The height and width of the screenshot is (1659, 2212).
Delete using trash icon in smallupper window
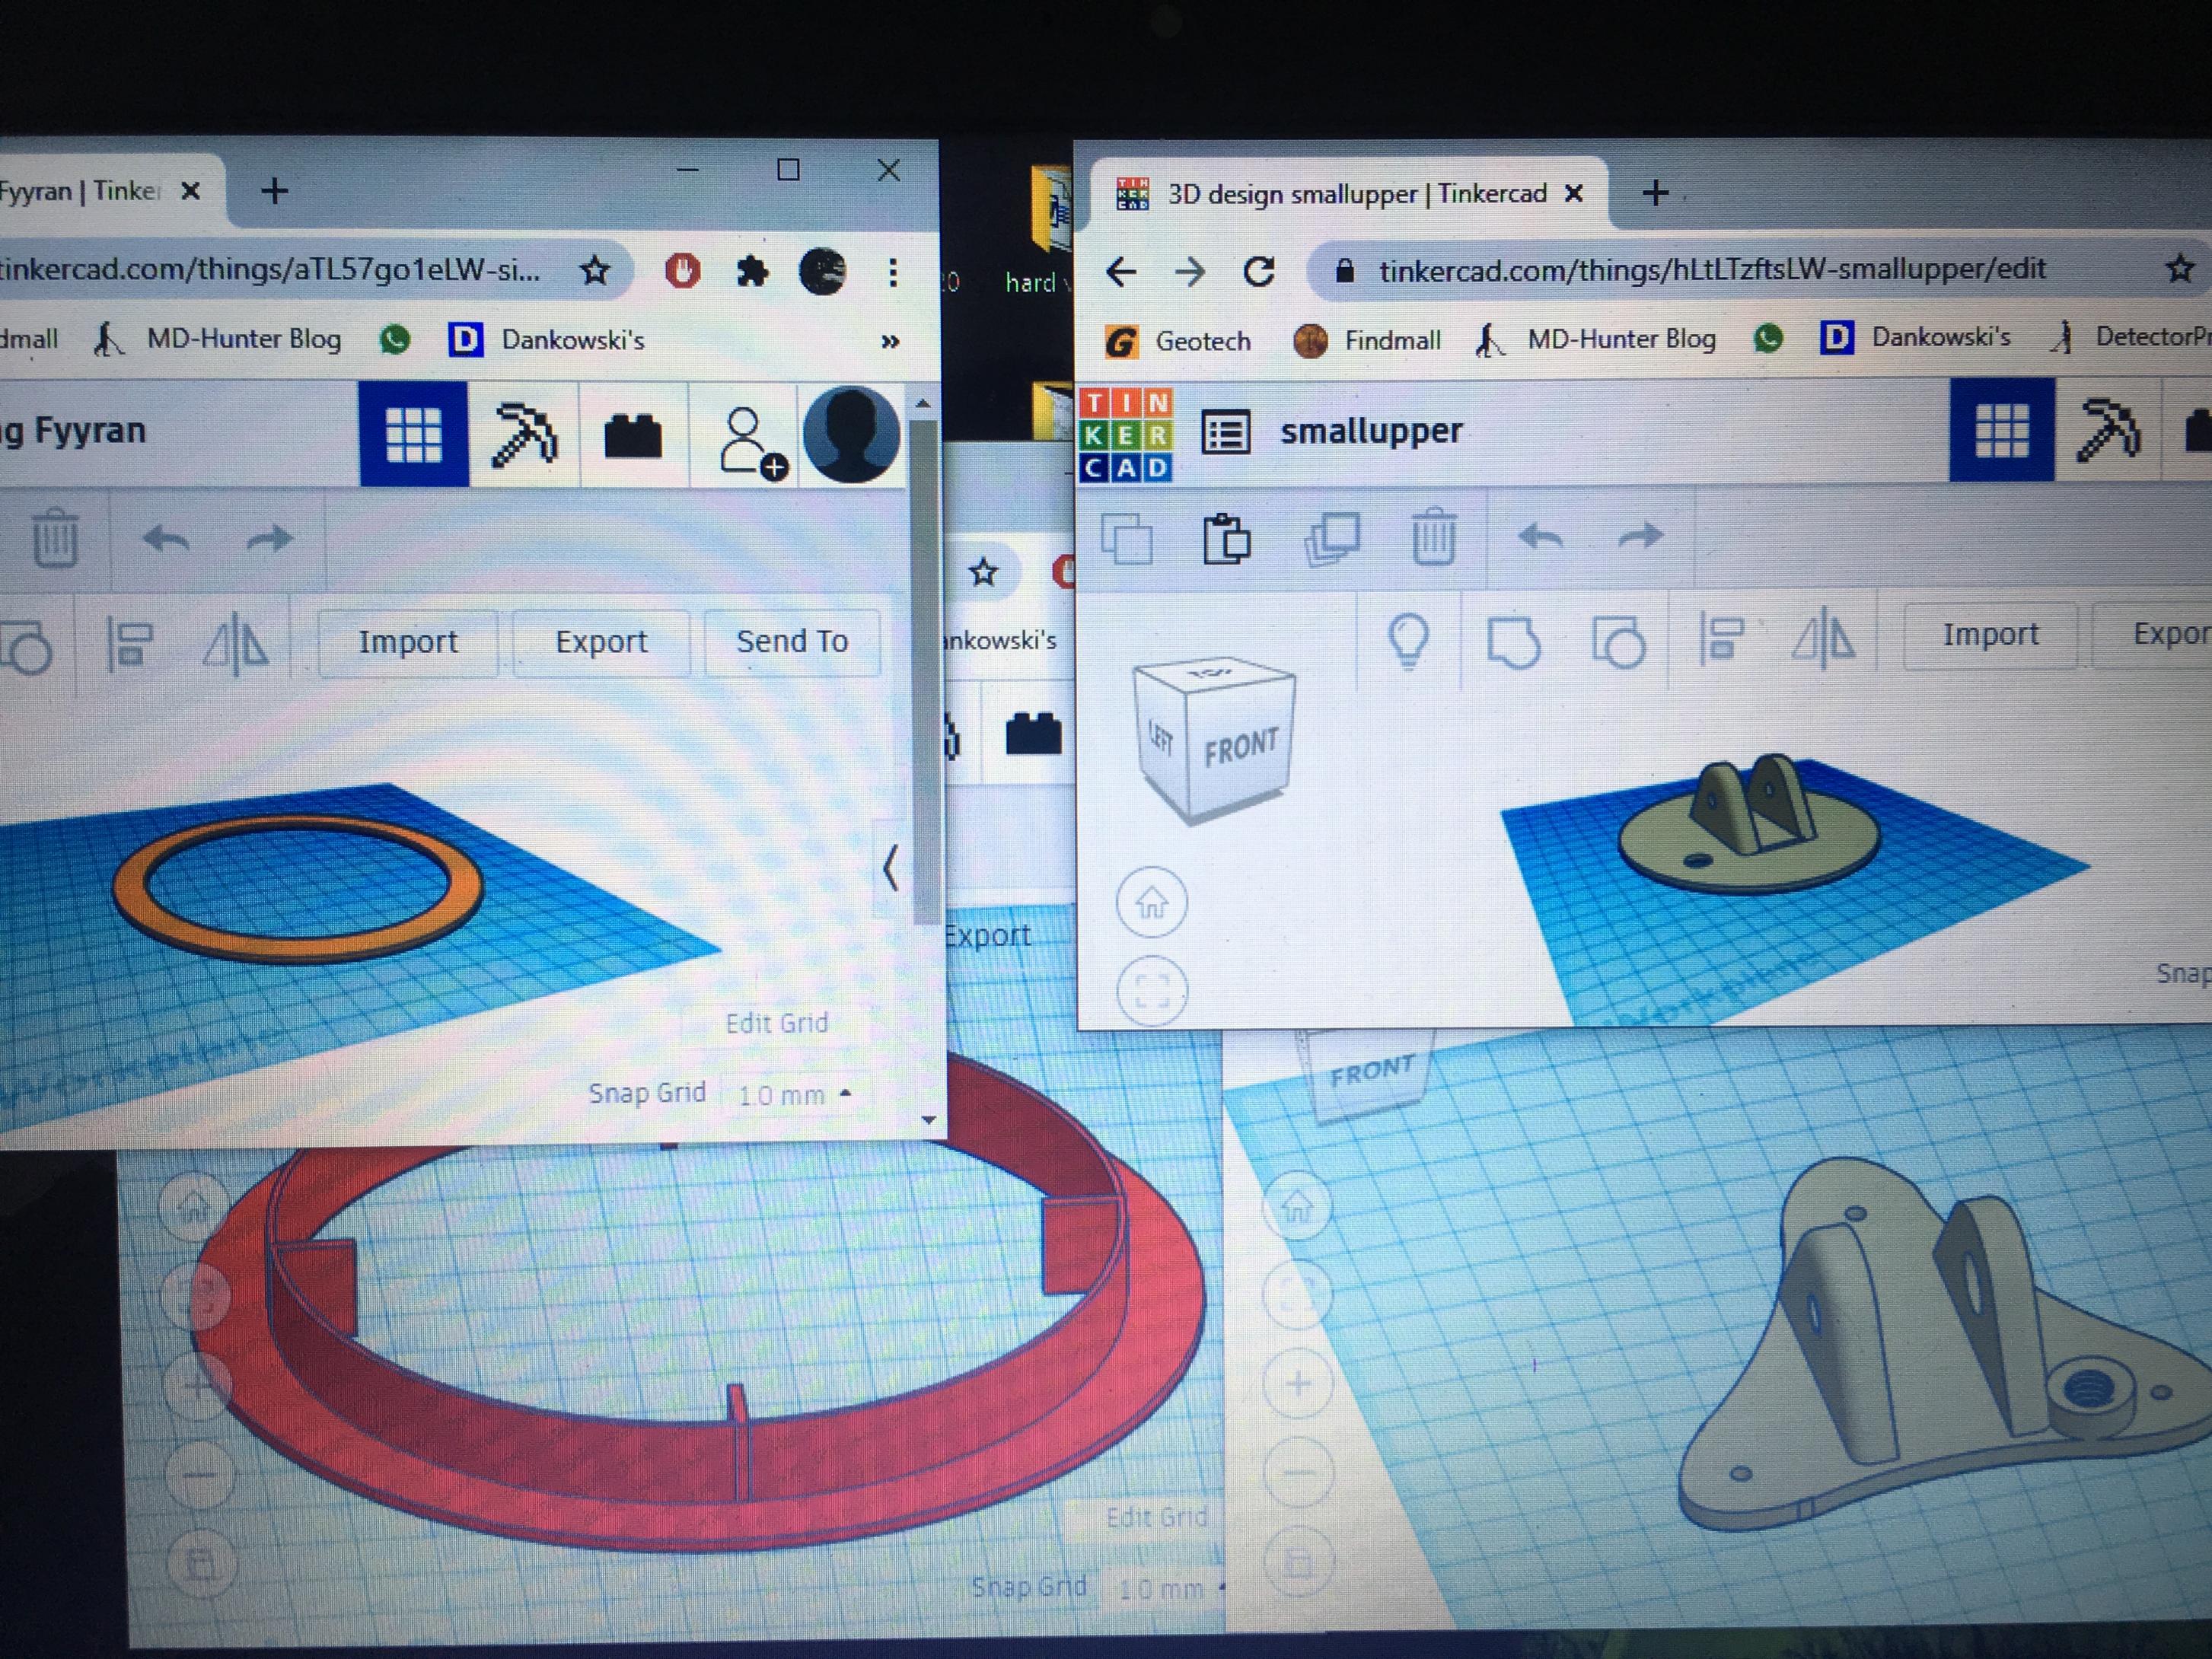coord(1433,538)
